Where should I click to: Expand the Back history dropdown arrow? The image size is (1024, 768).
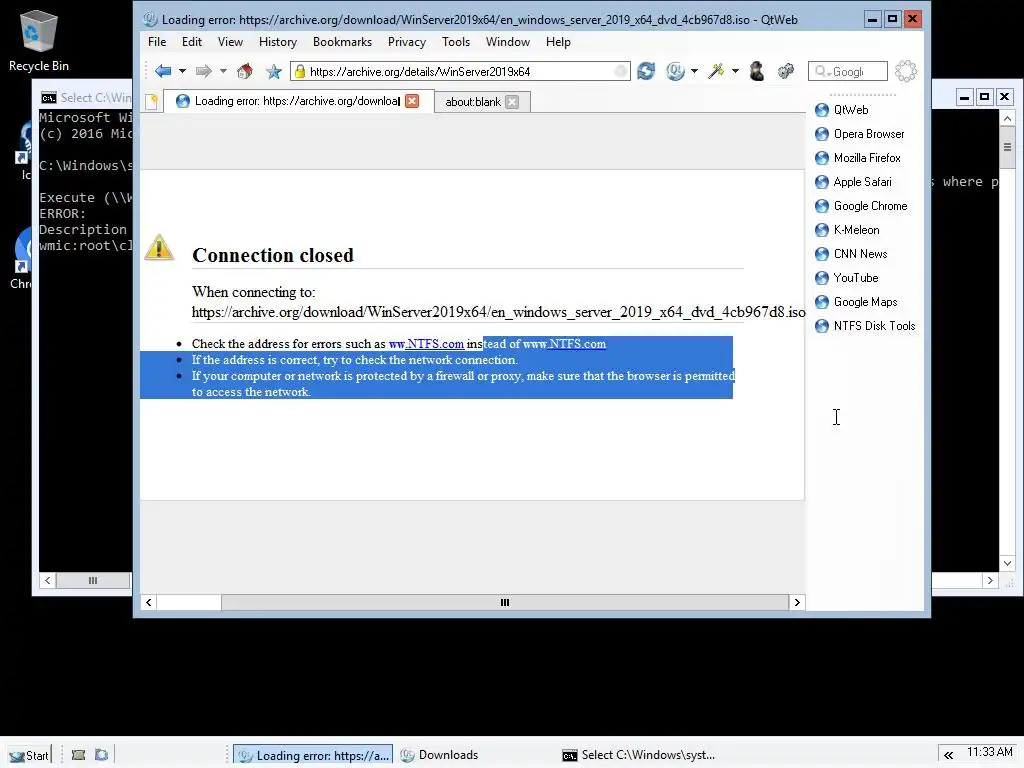(182, 71)
